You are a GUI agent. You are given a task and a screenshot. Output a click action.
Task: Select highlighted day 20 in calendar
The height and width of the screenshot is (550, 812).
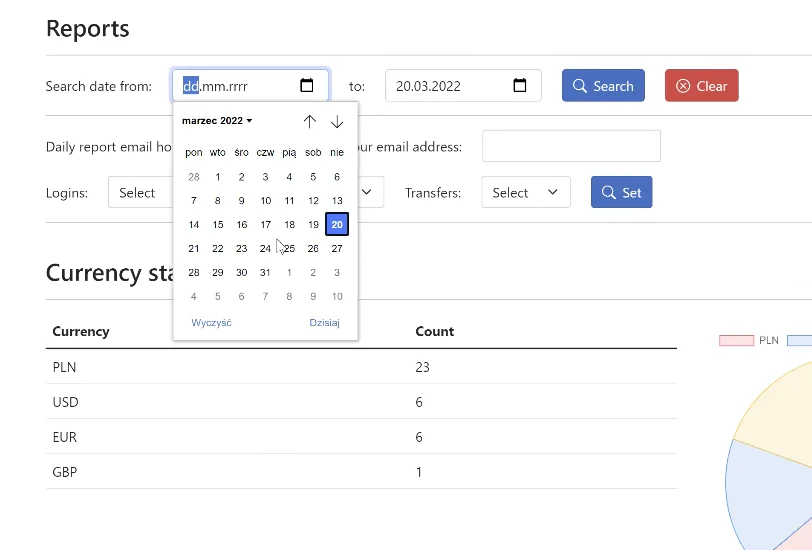pyautogui.click(x=337, y=224)
